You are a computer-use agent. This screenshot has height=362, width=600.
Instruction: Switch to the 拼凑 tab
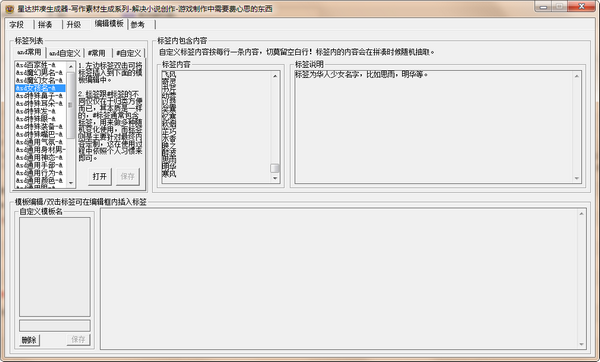45,24
